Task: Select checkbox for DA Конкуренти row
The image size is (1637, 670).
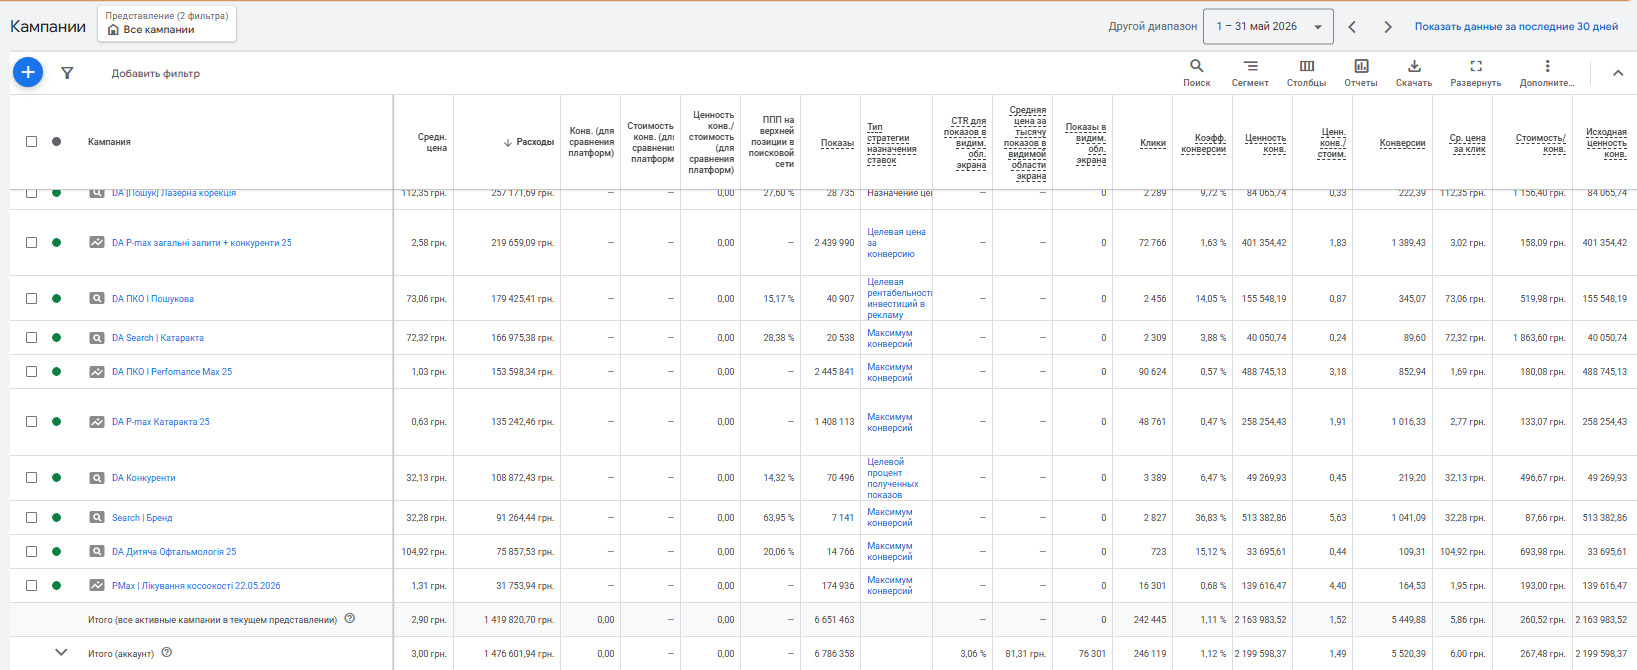Action: pos(31,477)
